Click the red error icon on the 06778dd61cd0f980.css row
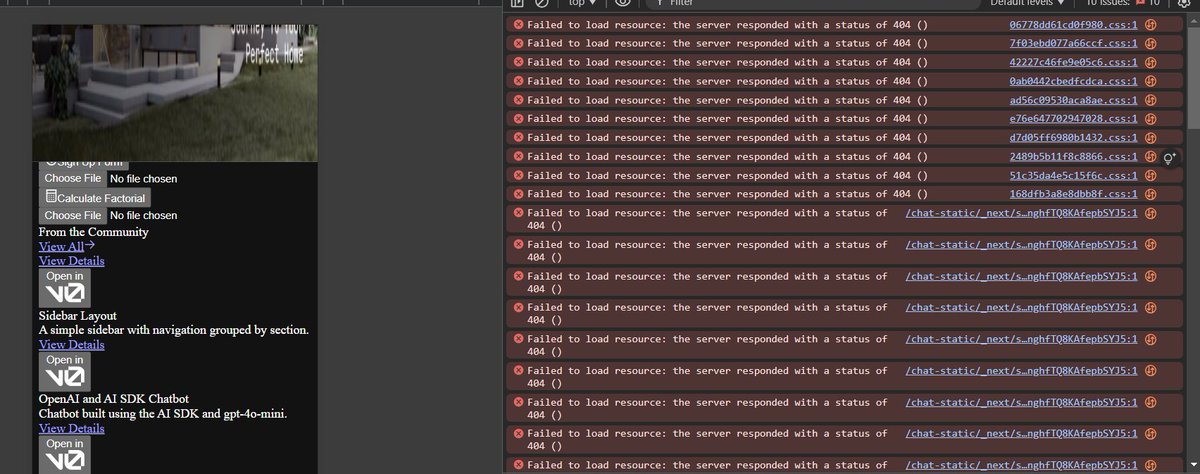This screenshot has width=1200, height=474. [518, 24]
